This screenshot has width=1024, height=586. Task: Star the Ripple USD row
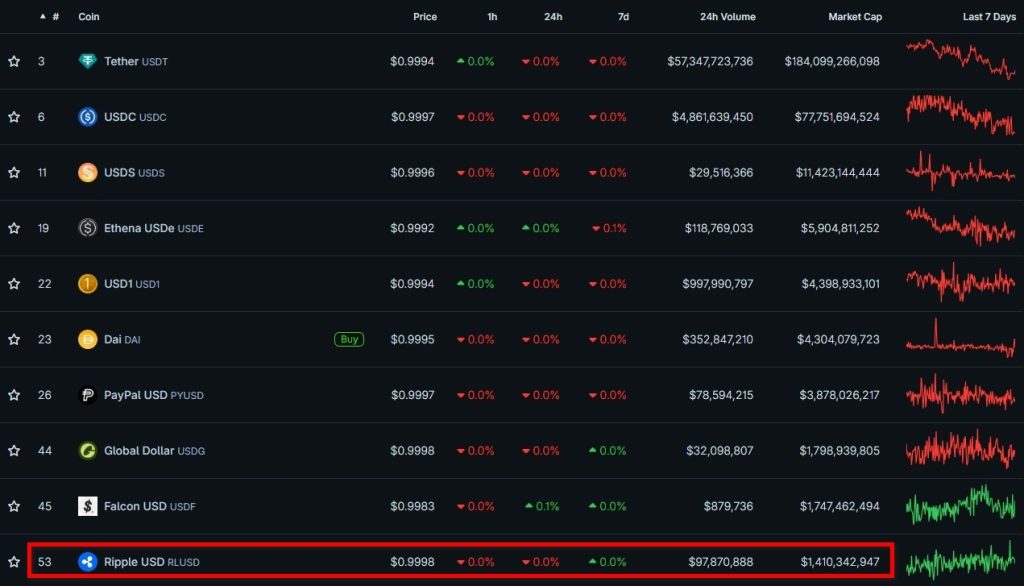click(x=14, y=562)
